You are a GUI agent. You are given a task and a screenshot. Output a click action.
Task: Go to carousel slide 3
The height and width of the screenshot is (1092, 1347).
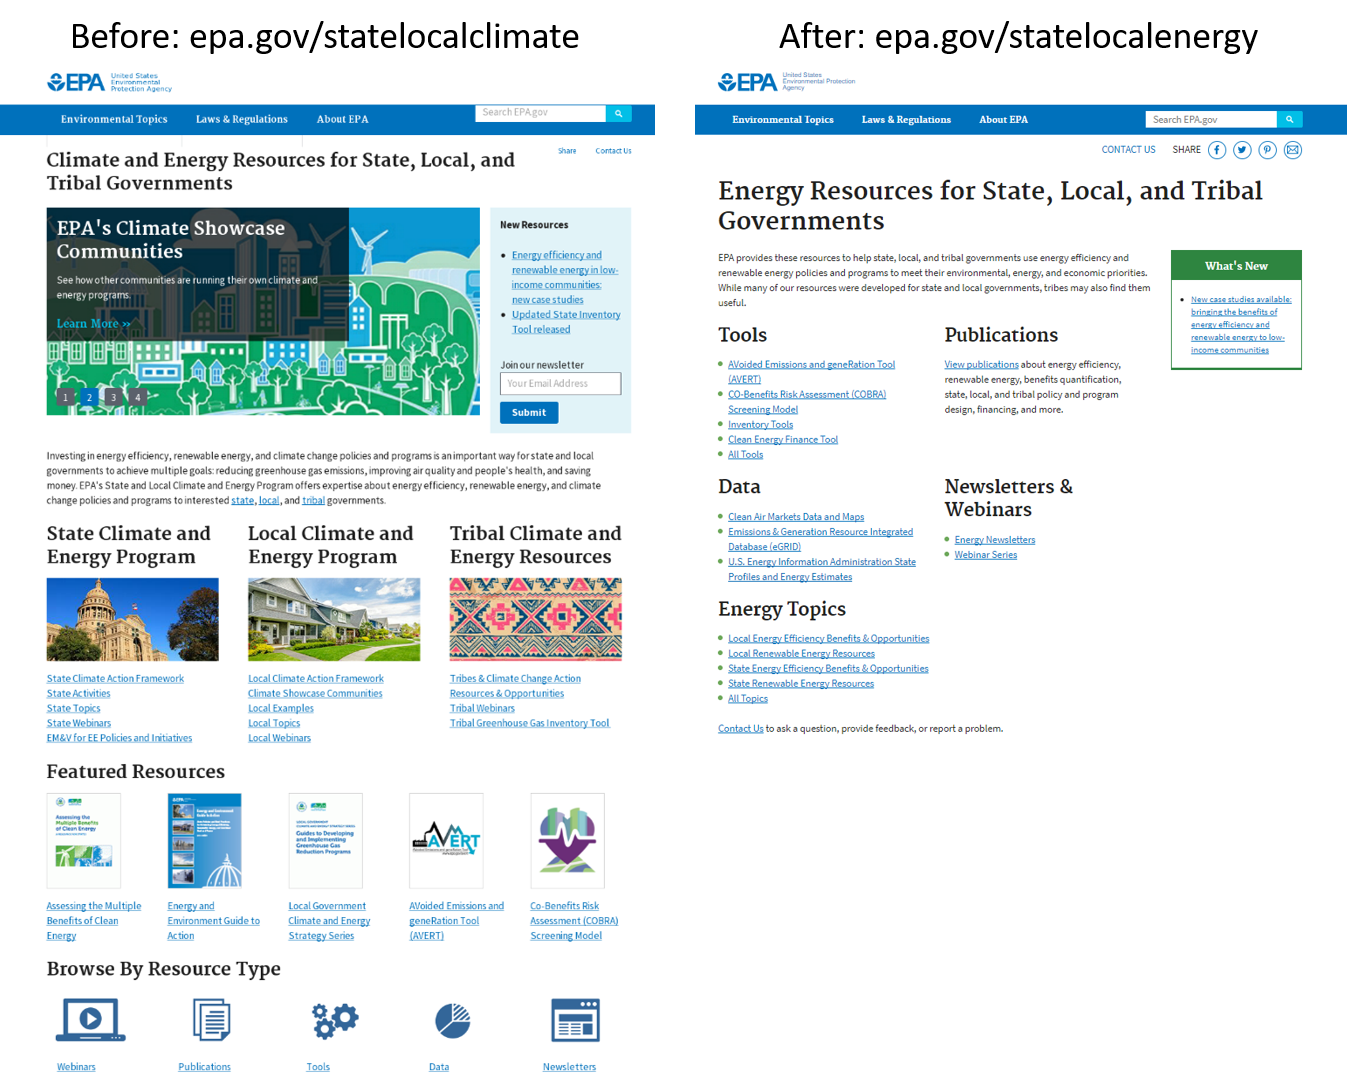coord(114,397)
